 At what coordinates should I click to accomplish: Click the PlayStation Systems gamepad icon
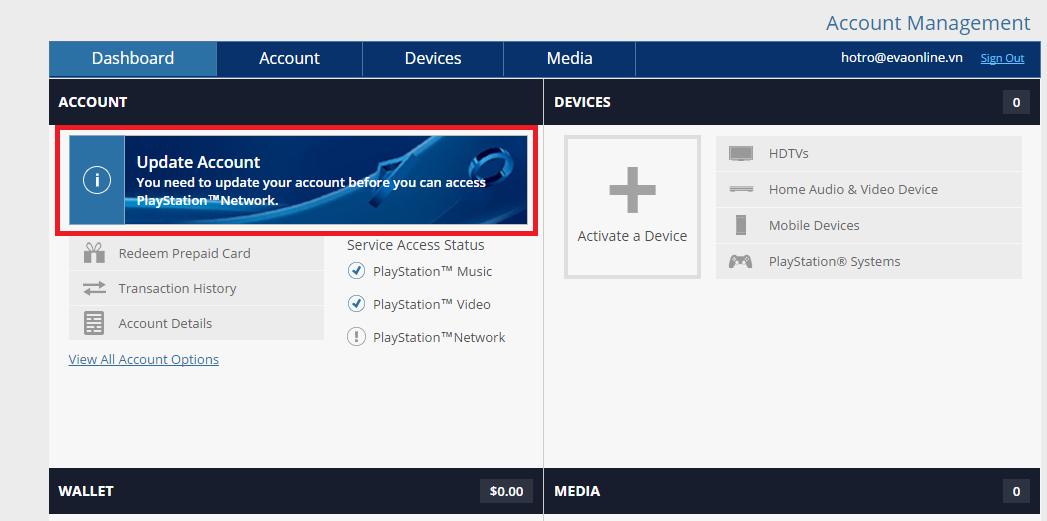click(741, 261)
